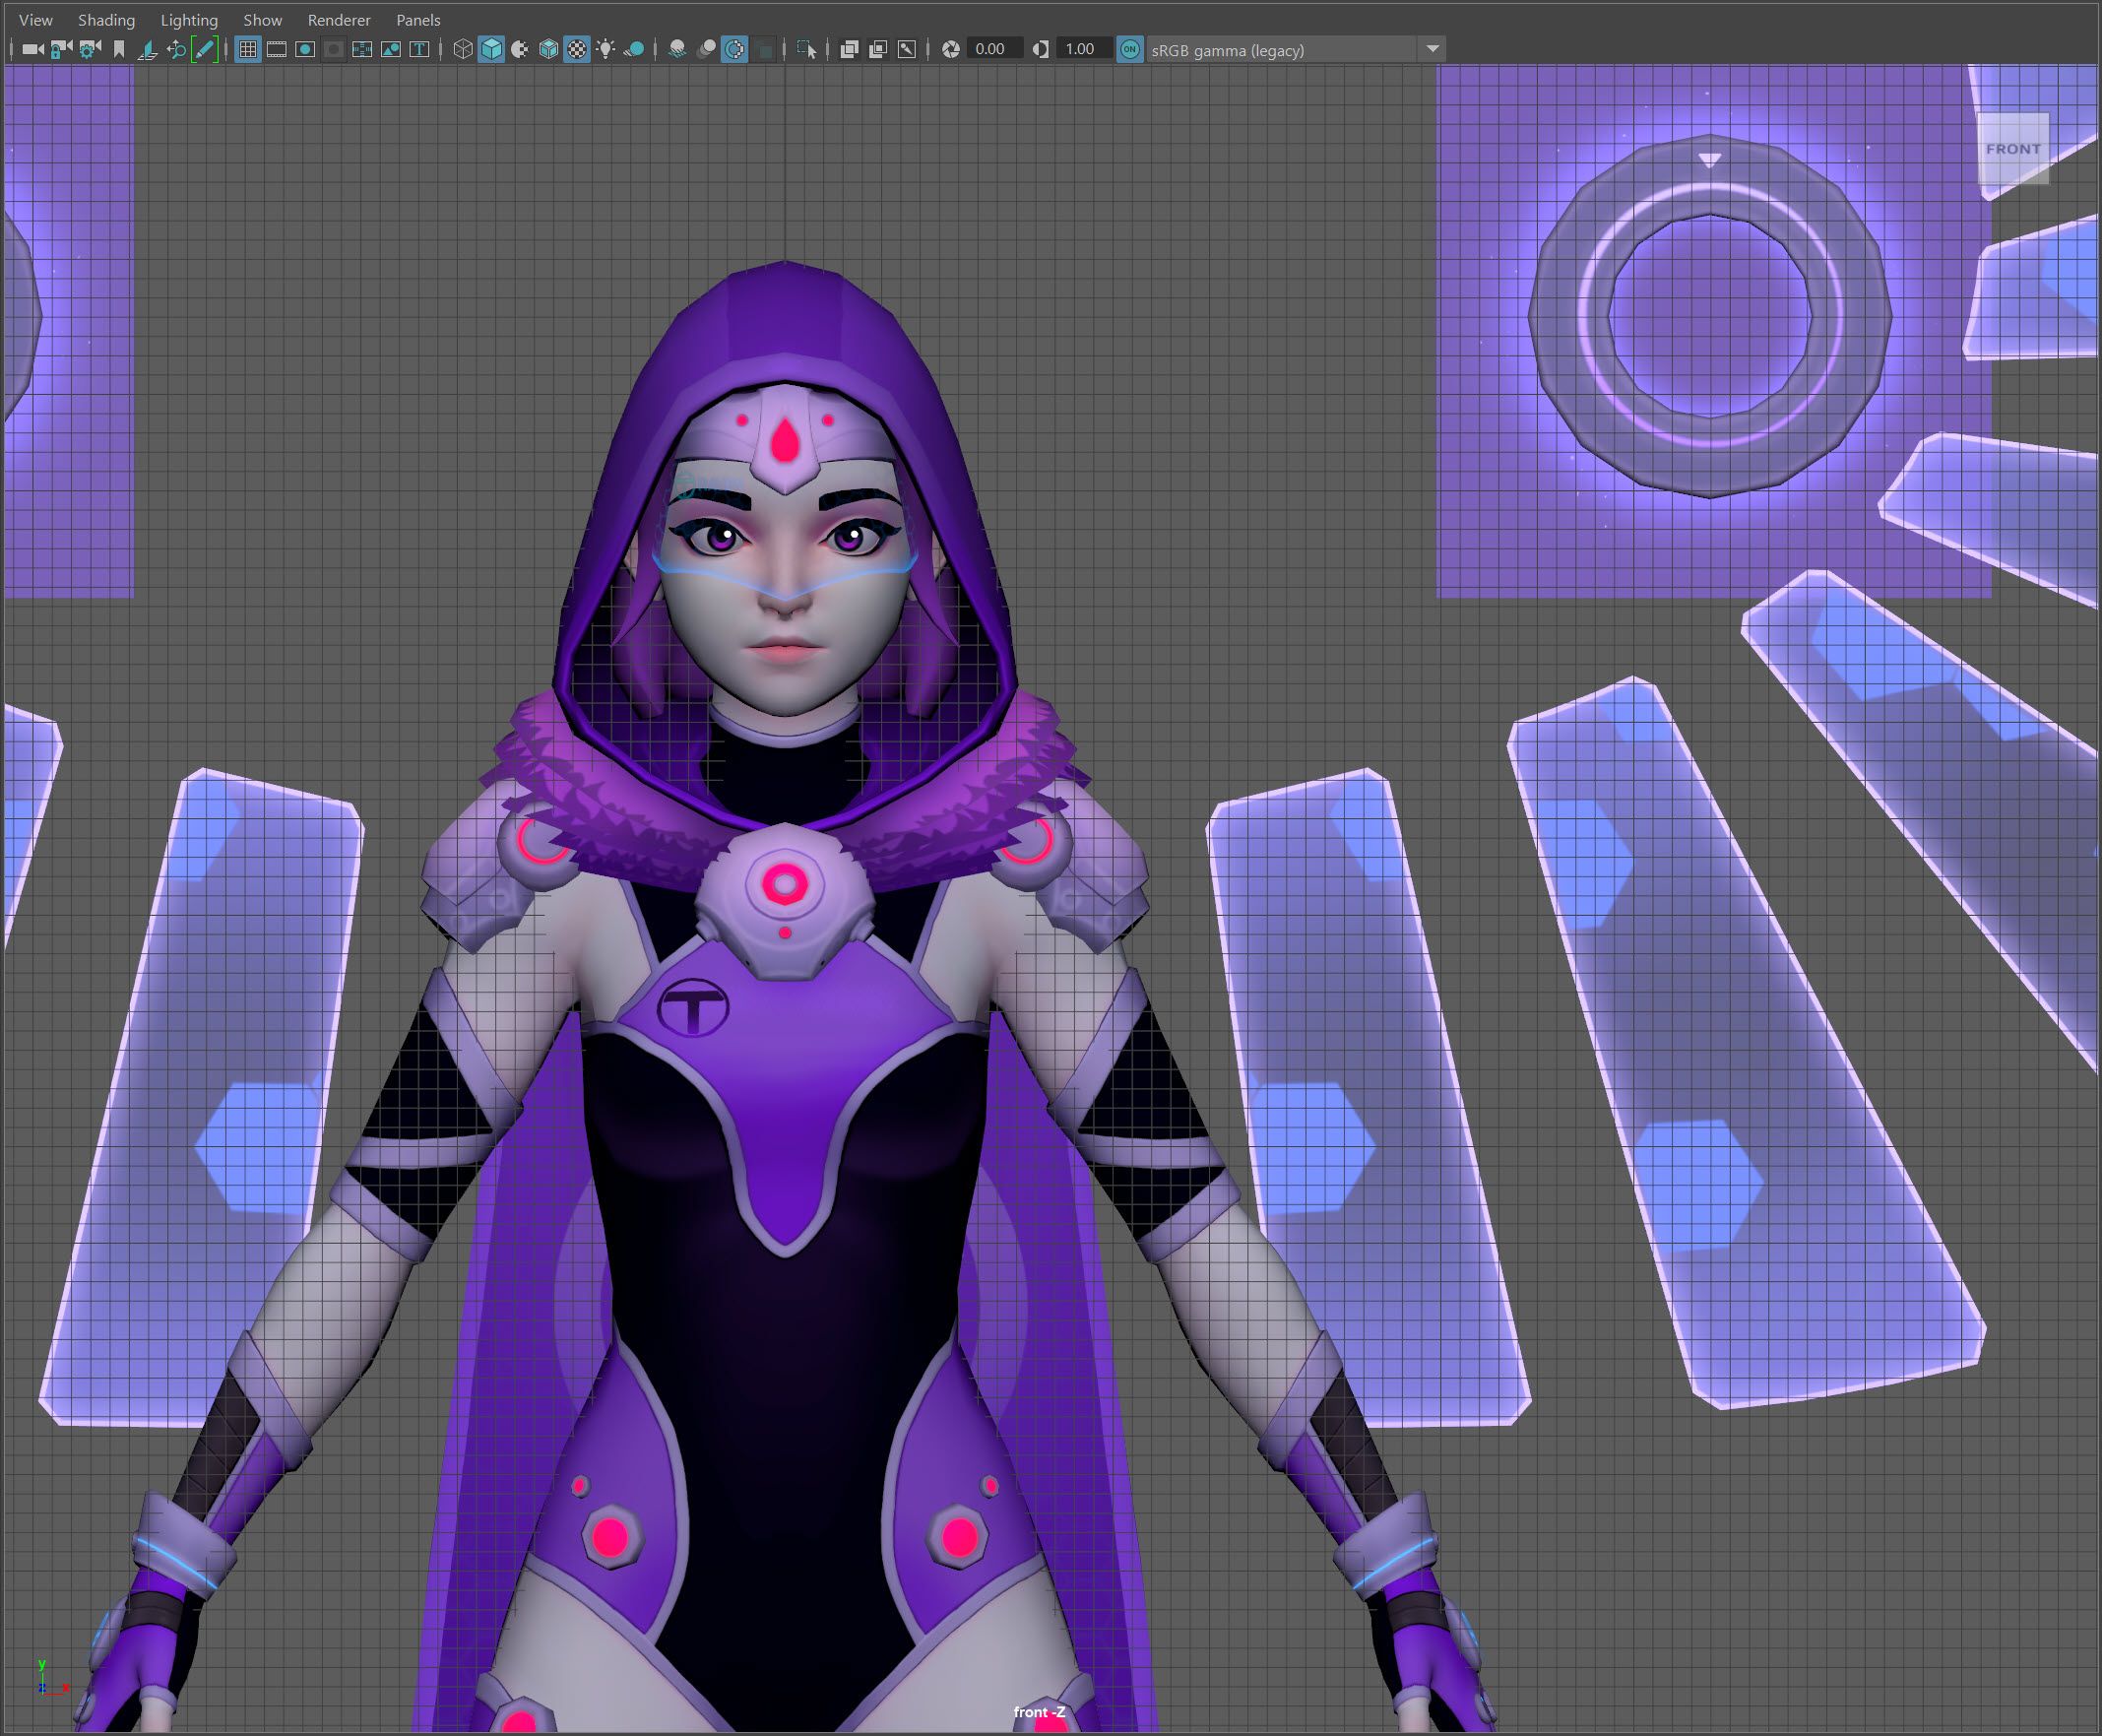Edit the exposure value 0.00 field

click(x=994, y=49)
